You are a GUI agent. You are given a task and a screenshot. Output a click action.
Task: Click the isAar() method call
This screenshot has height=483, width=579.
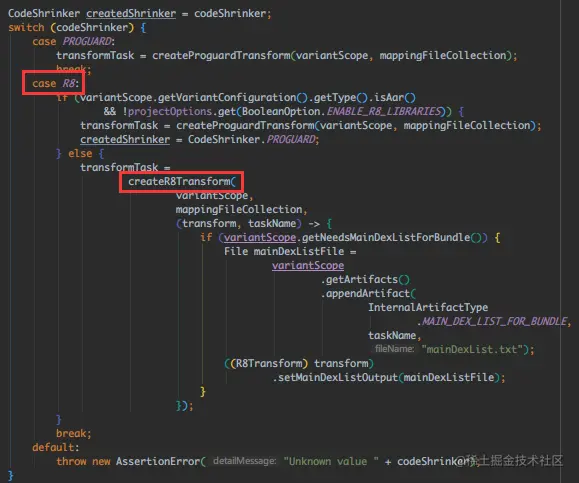click(395, 97)
